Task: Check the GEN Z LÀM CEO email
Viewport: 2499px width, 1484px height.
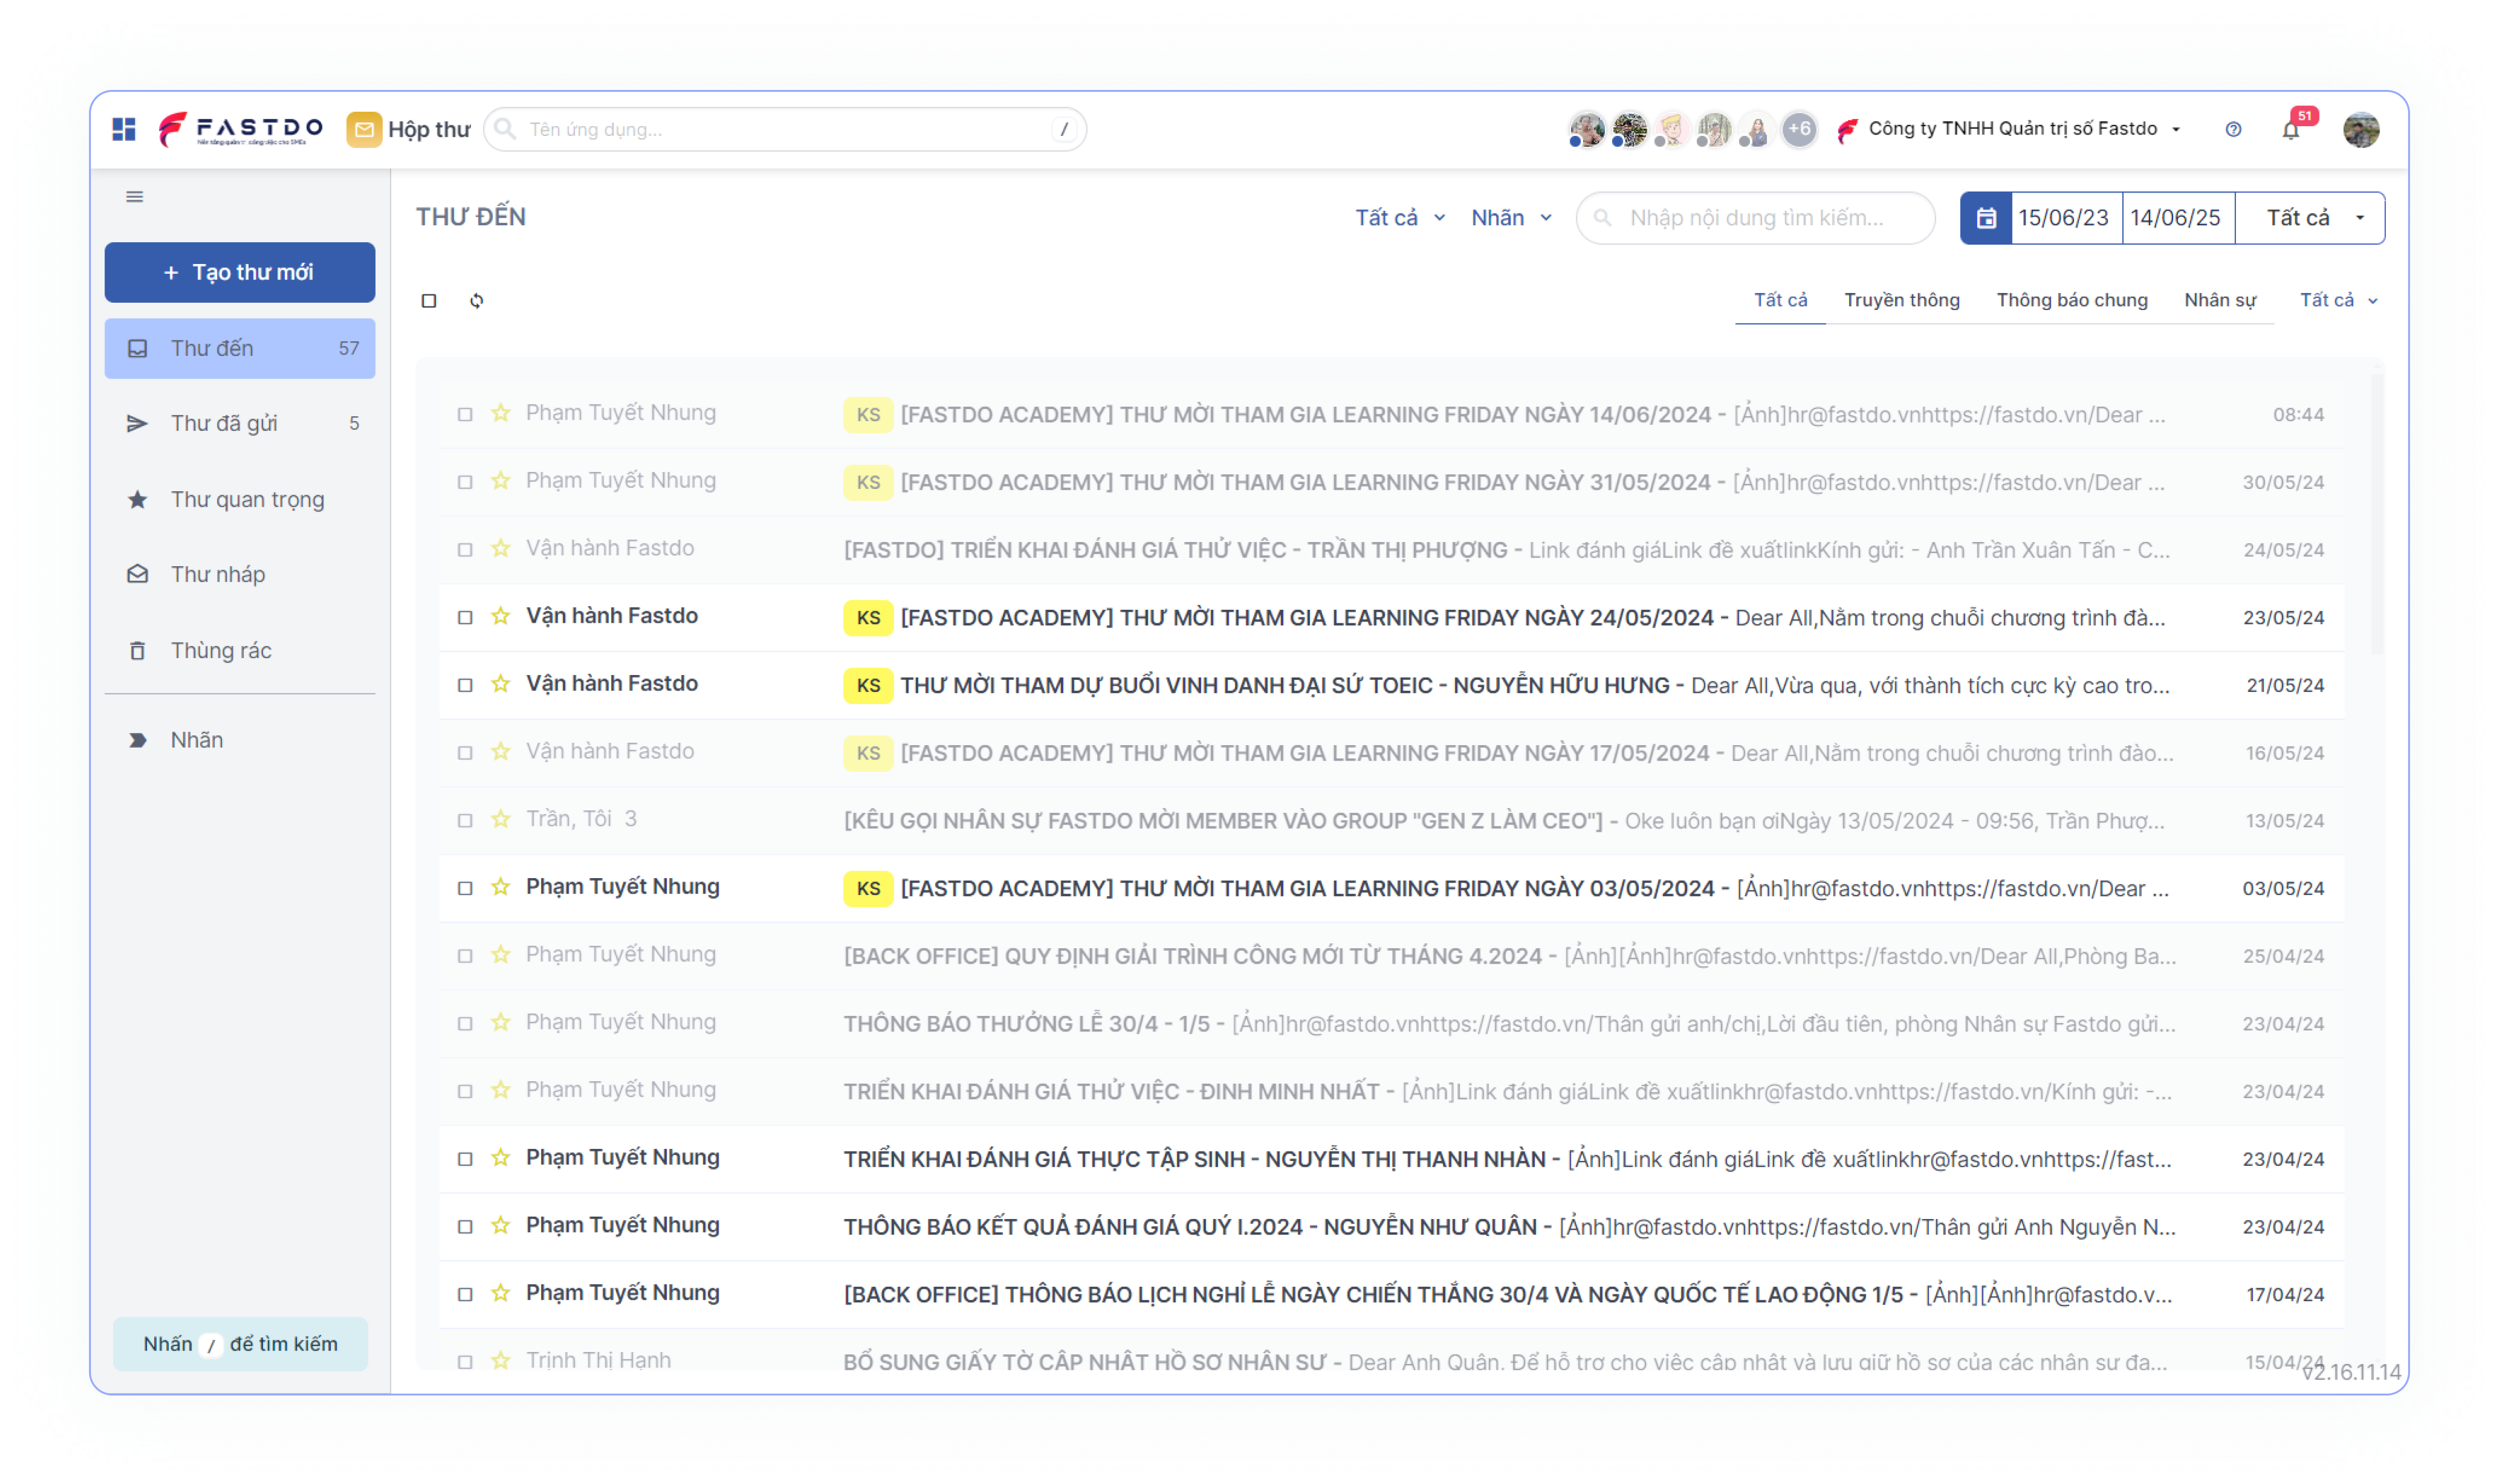Action: tap(465, 820)
